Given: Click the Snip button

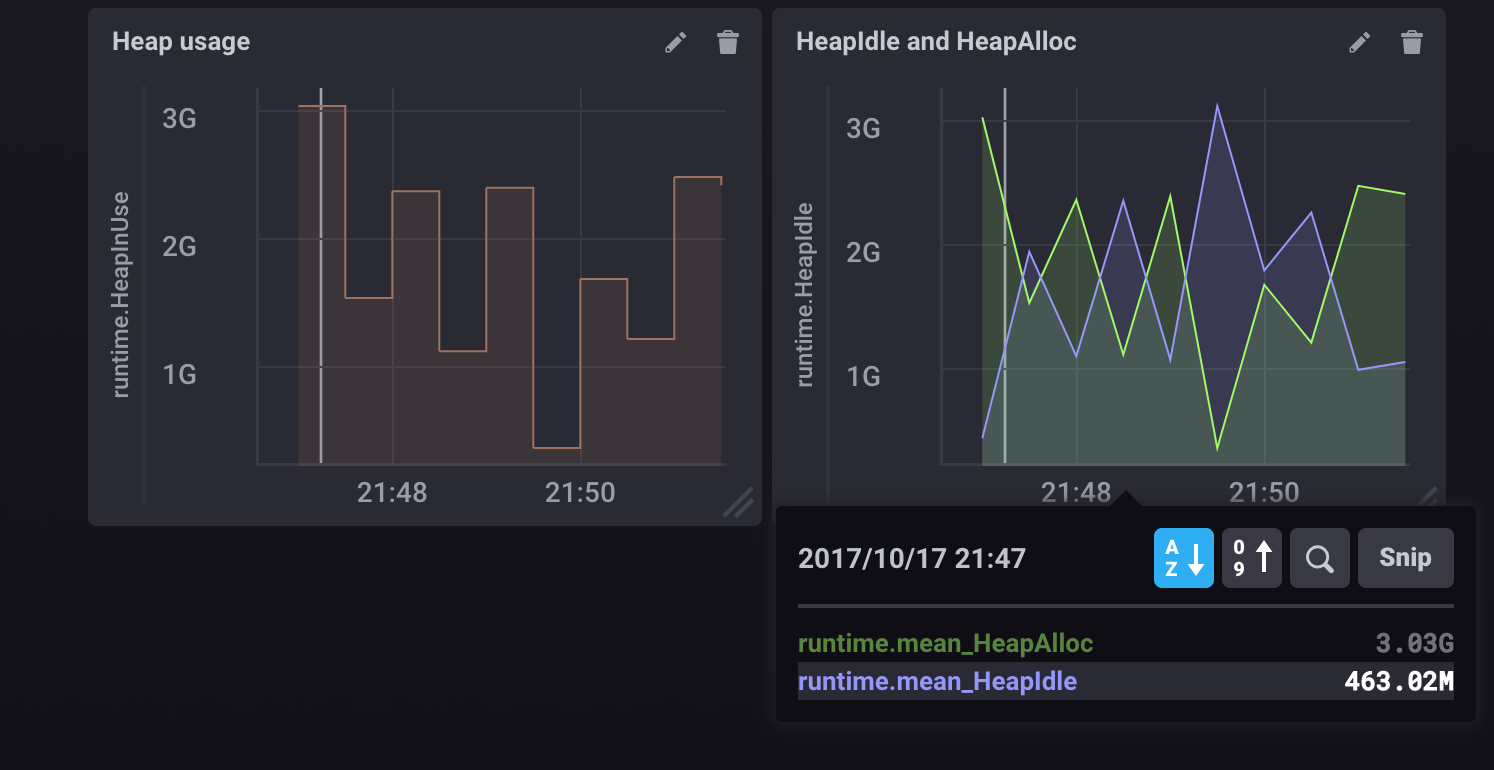Looking at the screenshot, I should coord(1405,558).
